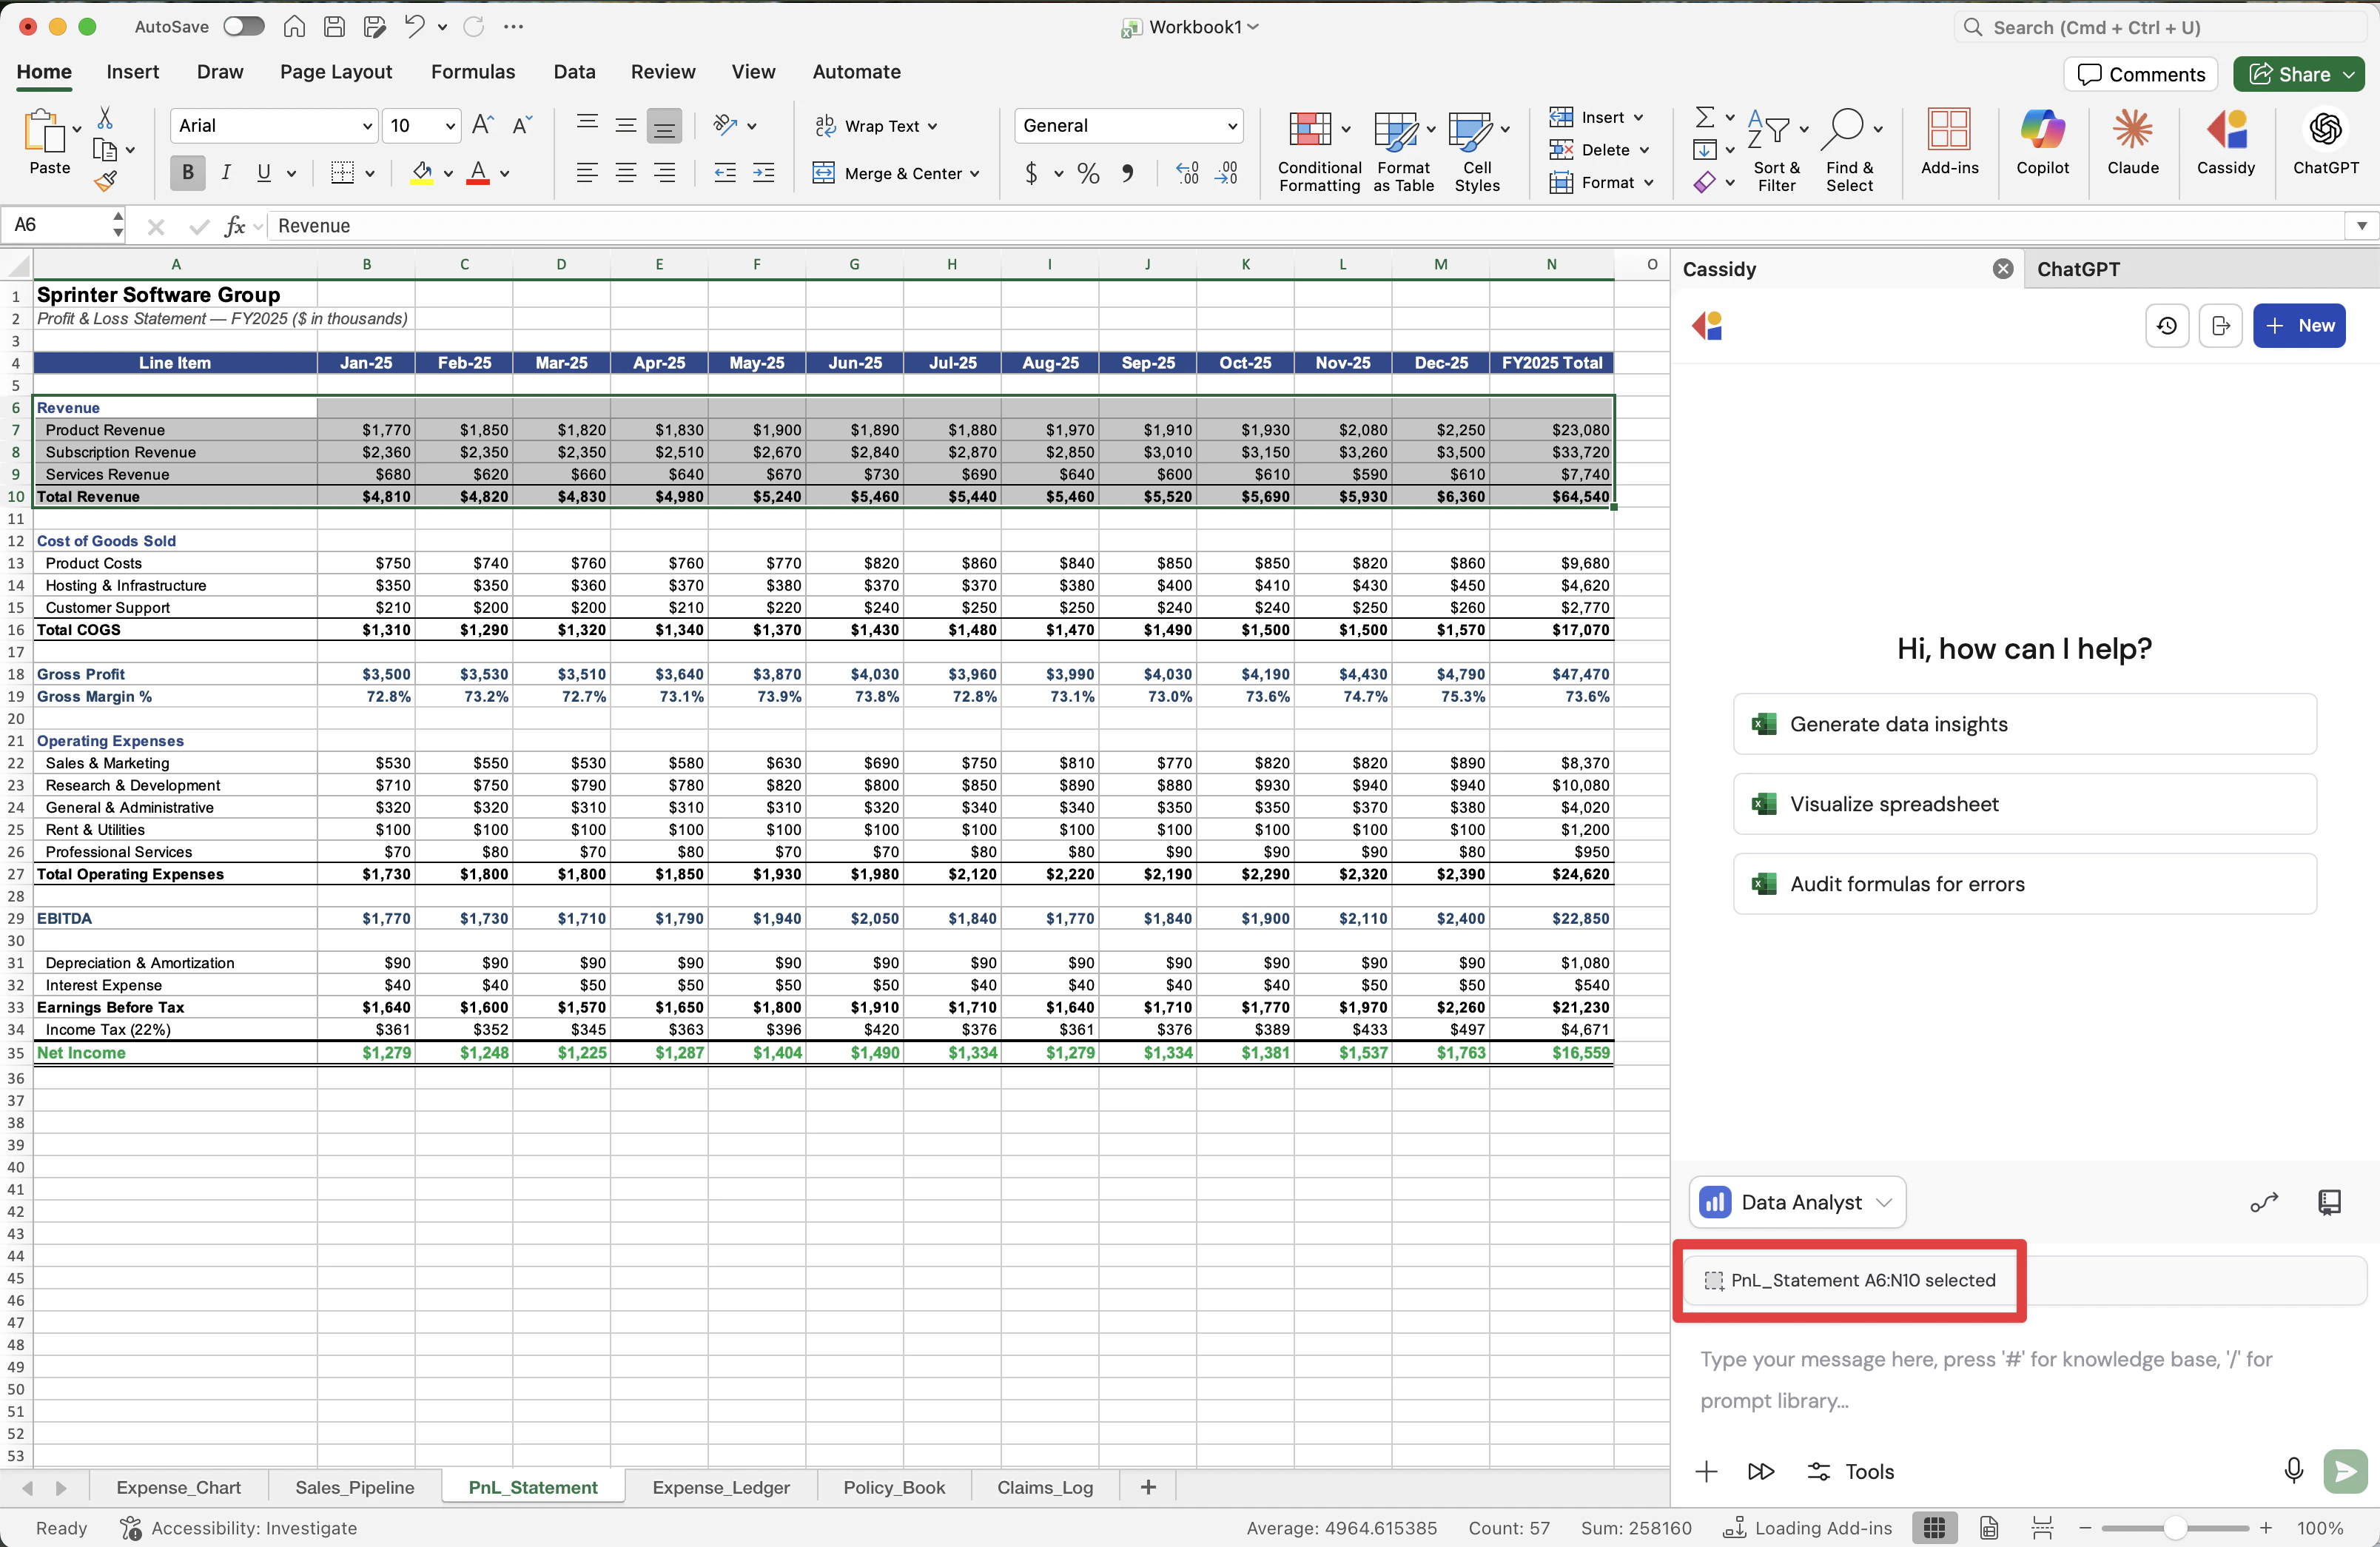2380x1547 pixels.
Task: Click Visualize spreadsheet suggestion
Action: (x=2024, y=804)
